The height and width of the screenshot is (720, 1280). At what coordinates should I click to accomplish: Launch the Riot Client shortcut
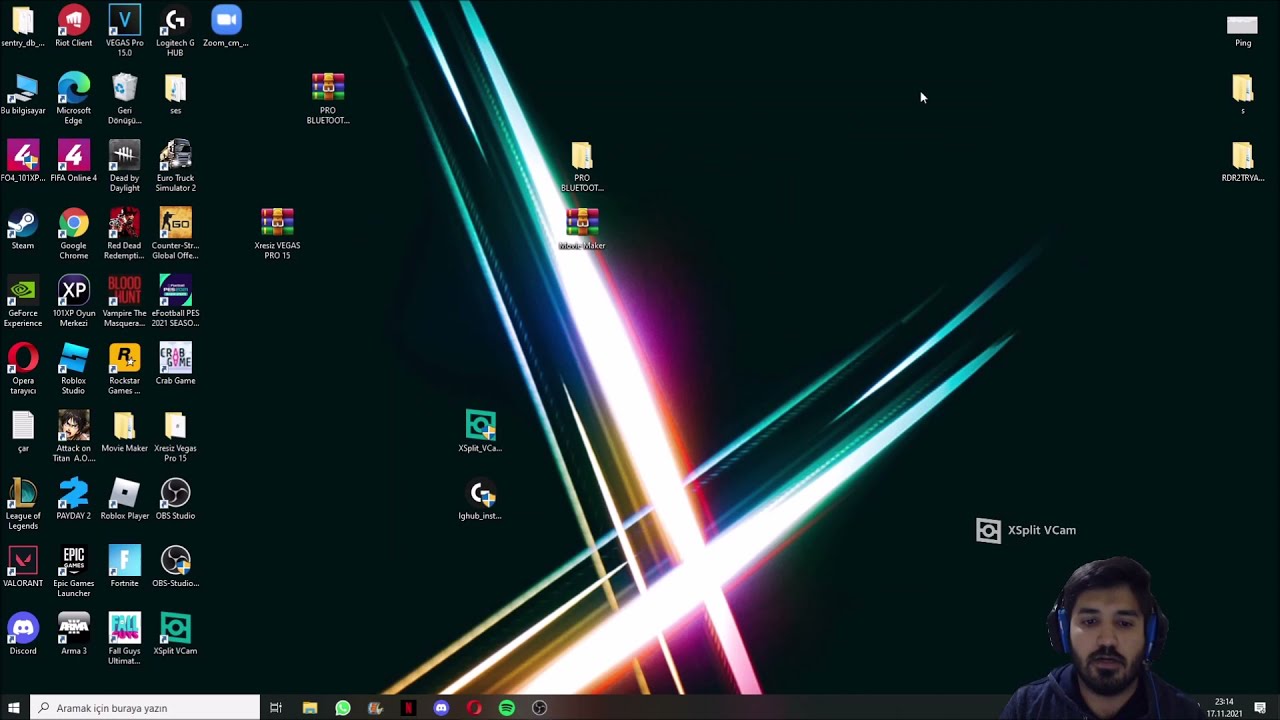point(73,27)
